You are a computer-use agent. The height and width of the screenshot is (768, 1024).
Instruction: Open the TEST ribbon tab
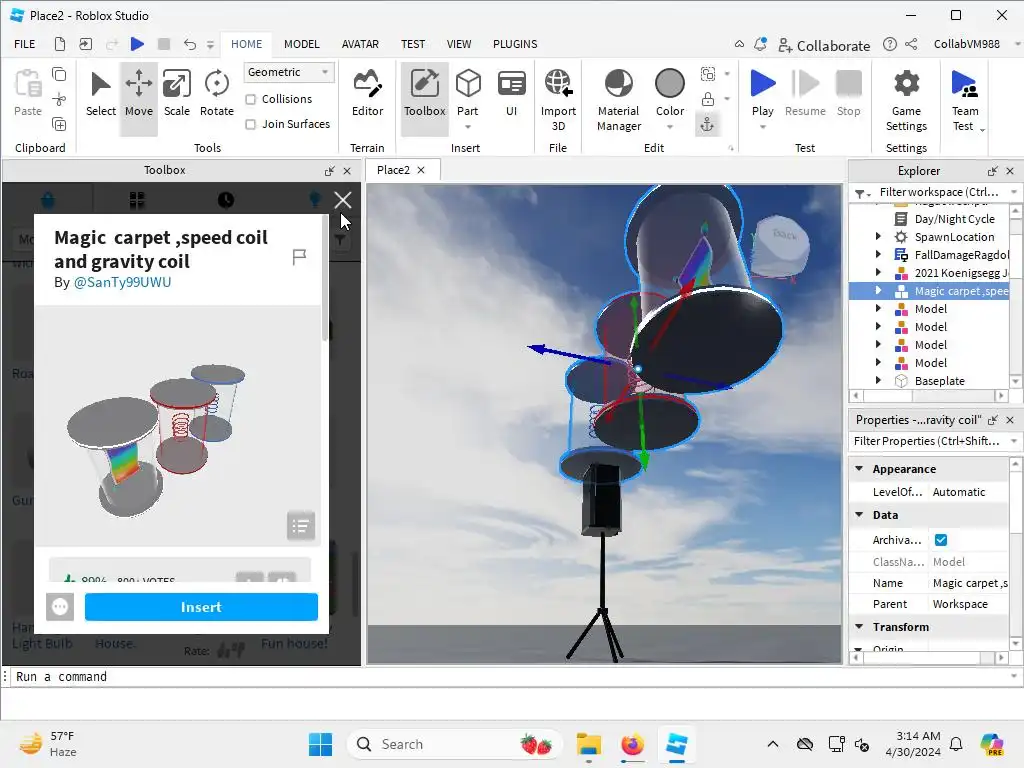coord(413,44)
